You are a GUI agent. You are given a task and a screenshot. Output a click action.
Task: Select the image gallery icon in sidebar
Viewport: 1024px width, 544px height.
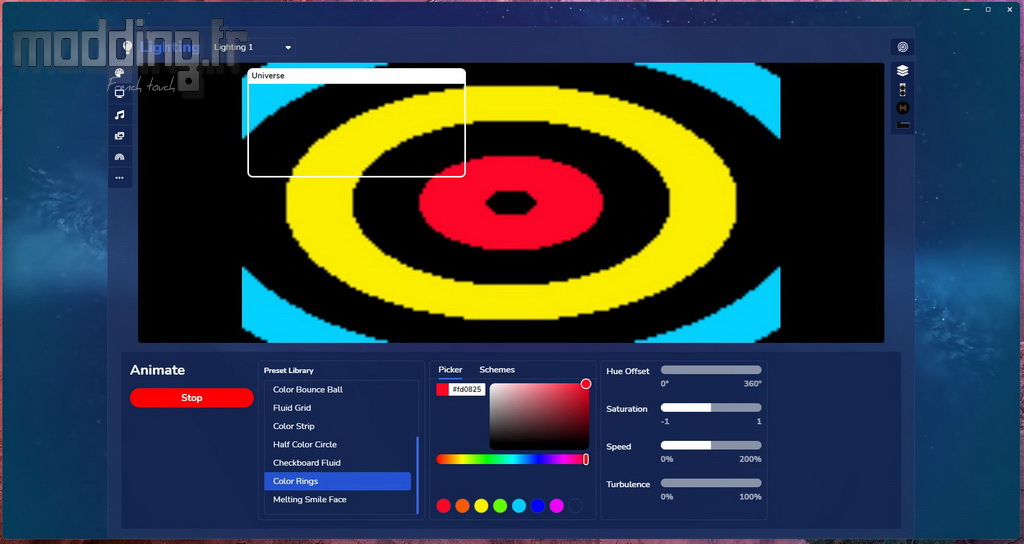pyautogui.click(x=120, y=136)
